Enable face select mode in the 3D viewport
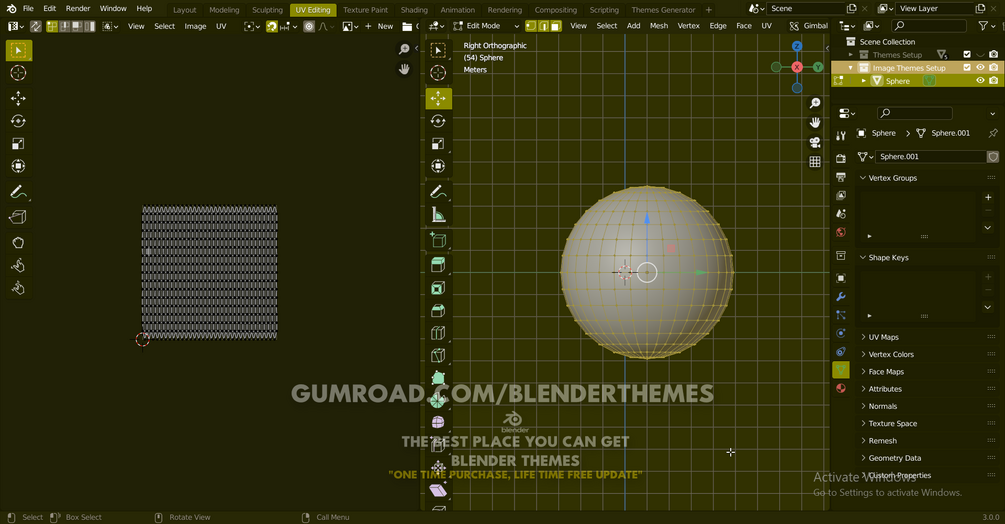Viewport: 1005px width, 524px height. (556, 26)
